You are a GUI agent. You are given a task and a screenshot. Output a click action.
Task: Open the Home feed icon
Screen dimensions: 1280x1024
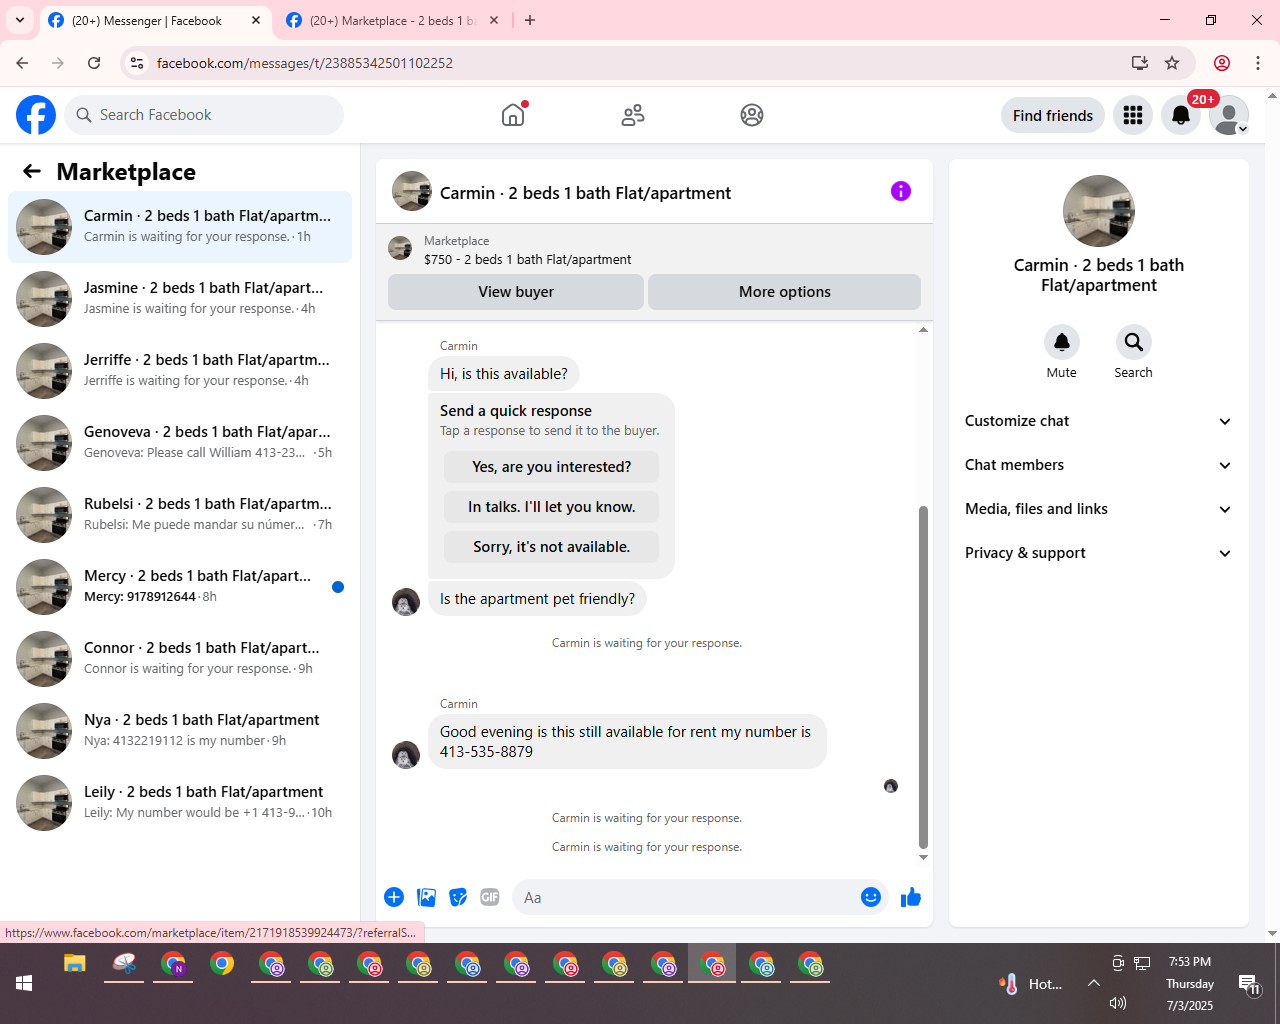pyautogui.click(x=513, y=115)
